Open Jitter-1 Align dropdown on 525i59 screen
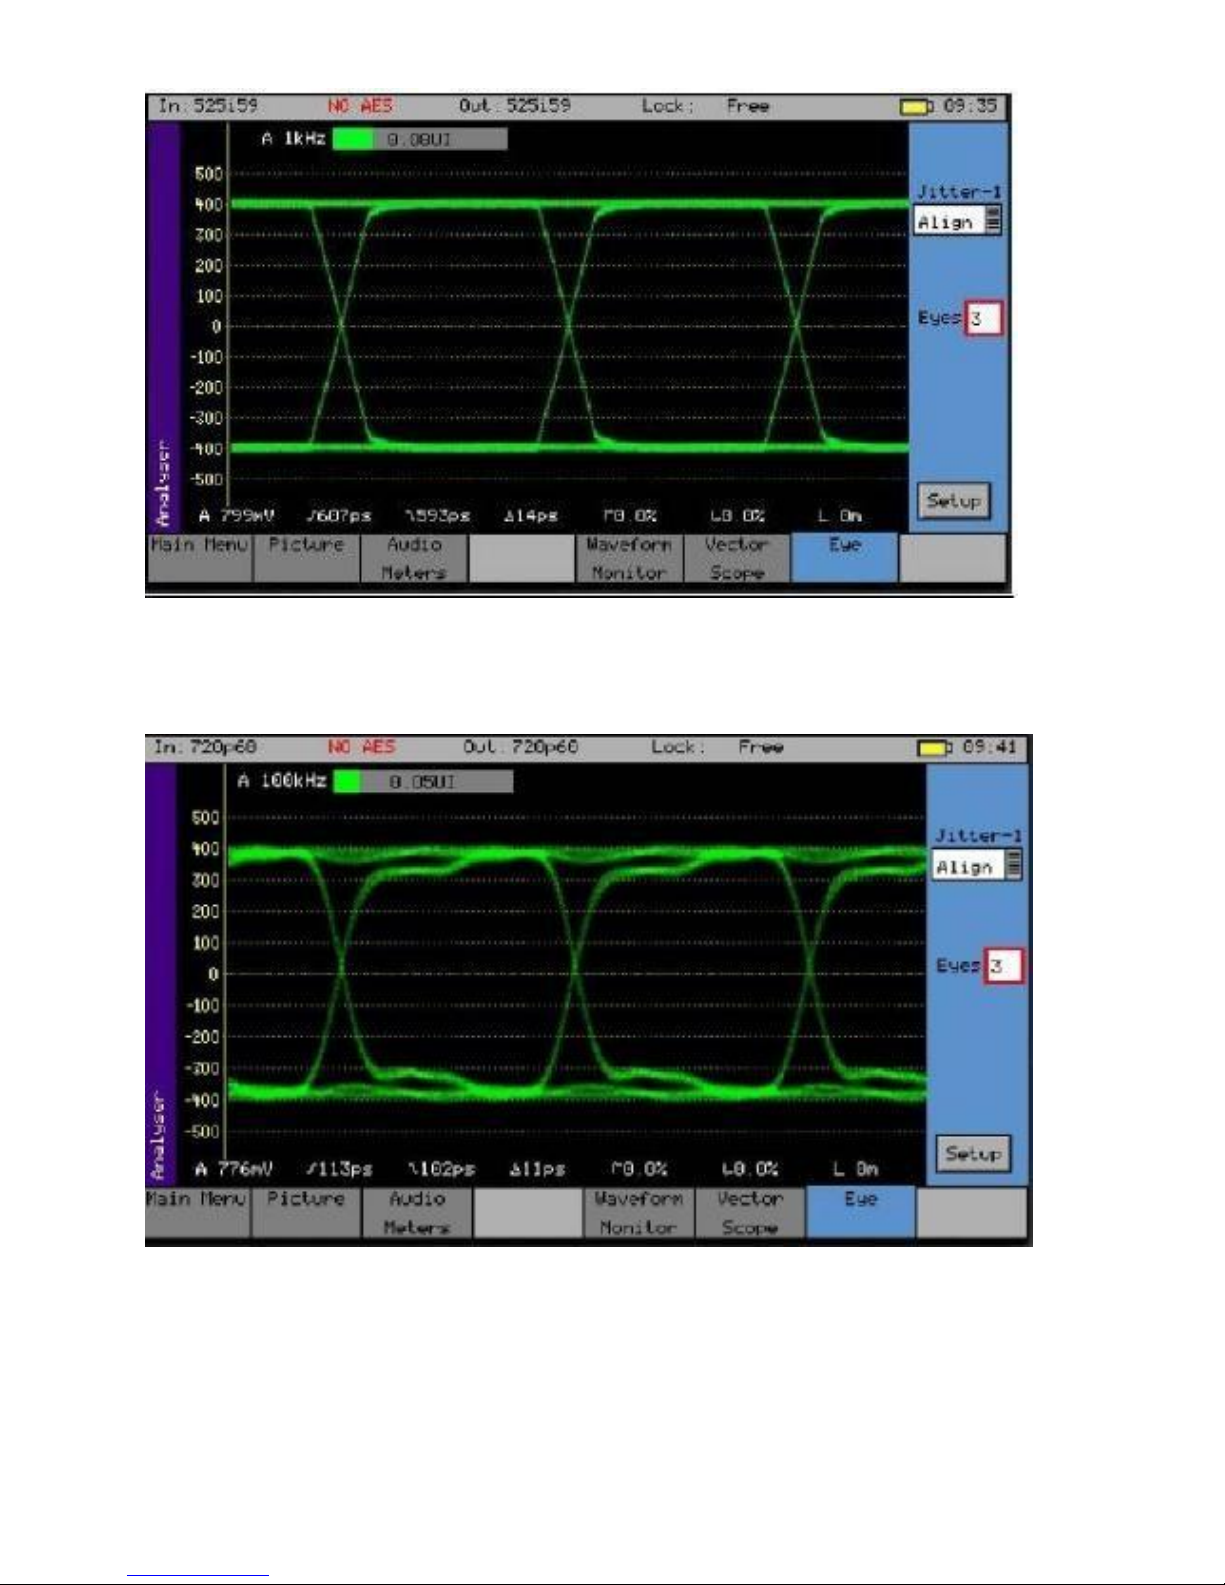1225x1585 pixels. pyautogui.click(x=958, y=222)
